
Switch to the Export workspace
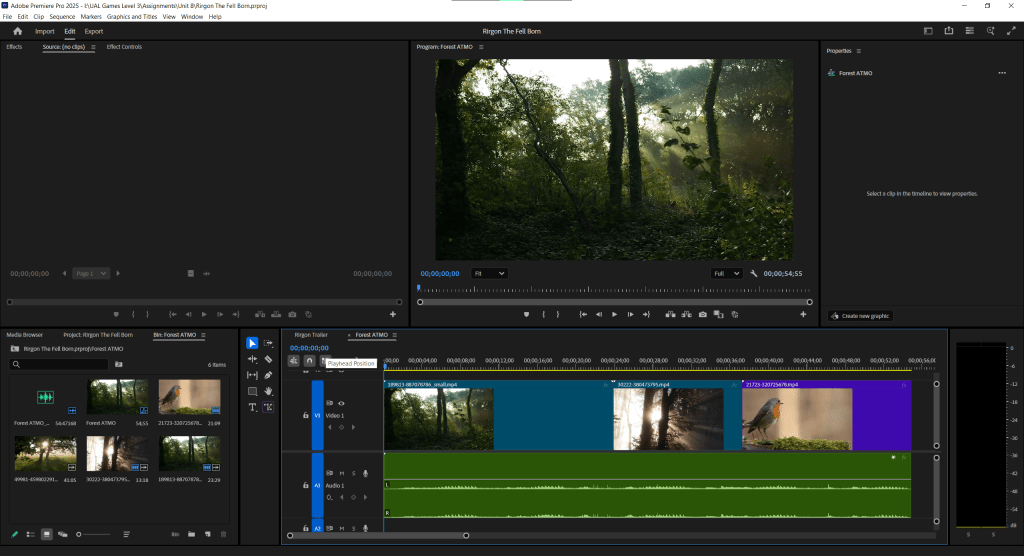coord(93,31)
